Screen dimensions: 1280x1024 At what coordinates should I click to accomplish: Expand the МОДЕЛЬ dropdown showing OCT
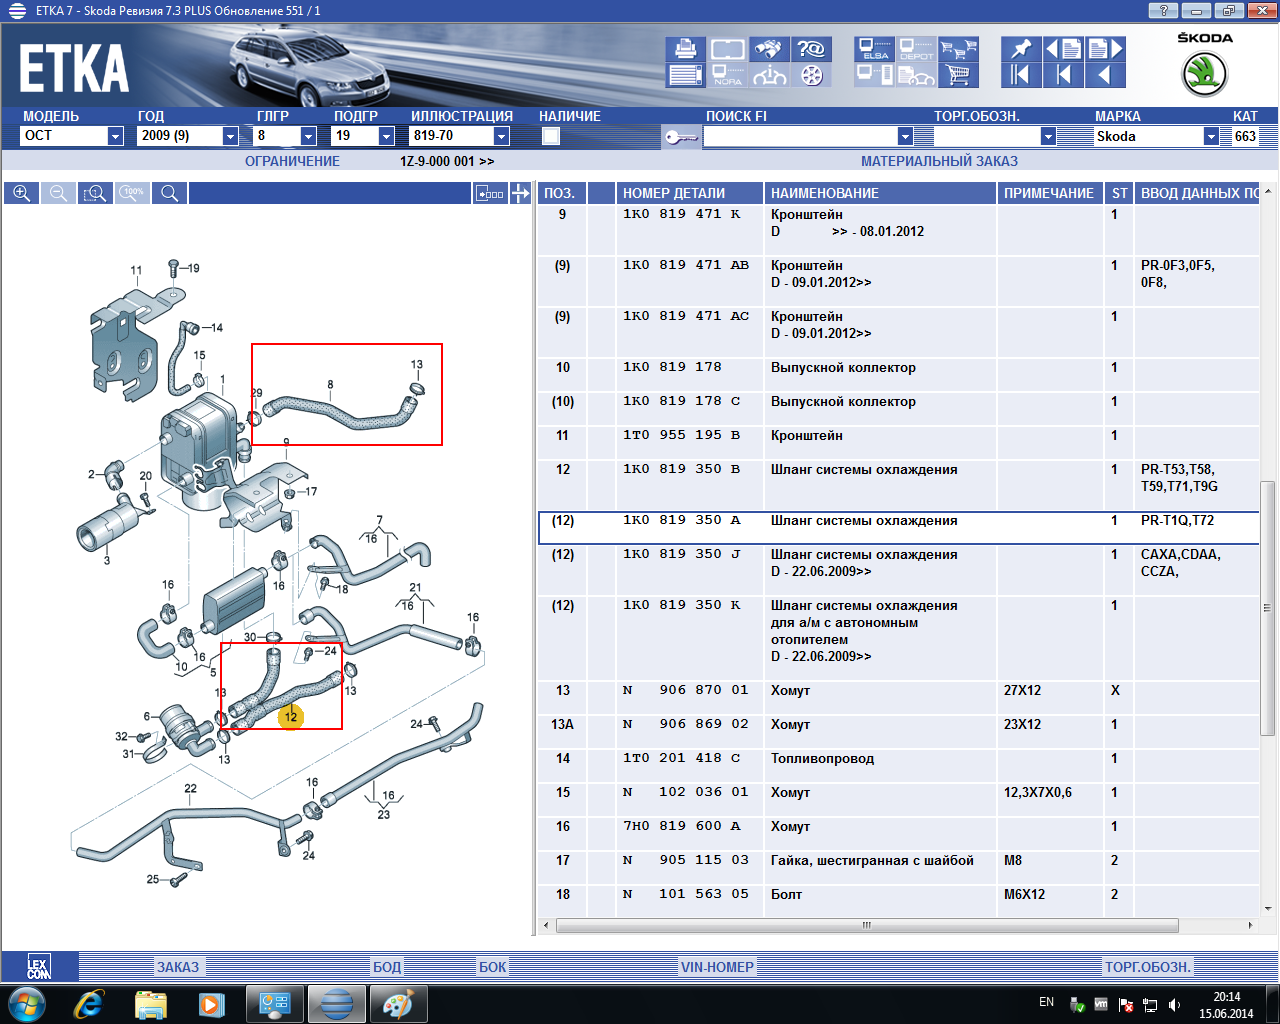coord(115,136)
